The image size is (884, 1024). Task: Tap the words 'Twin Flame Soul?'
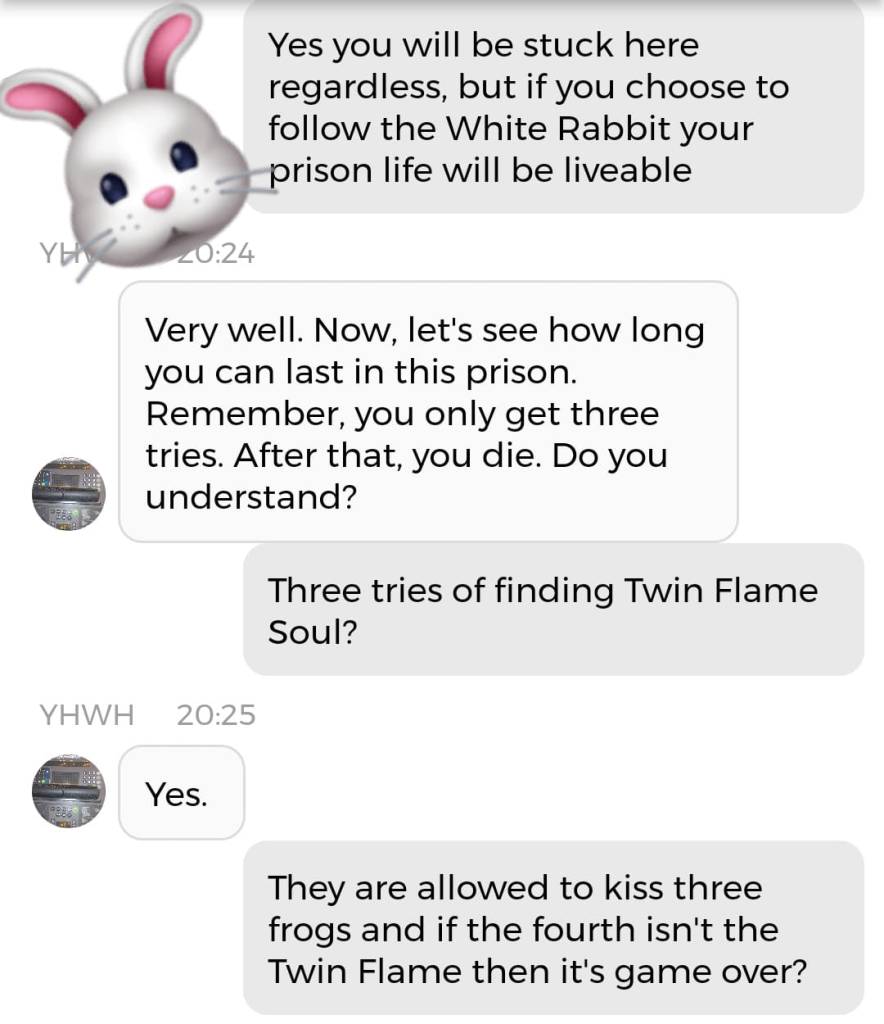click(543, 611)
